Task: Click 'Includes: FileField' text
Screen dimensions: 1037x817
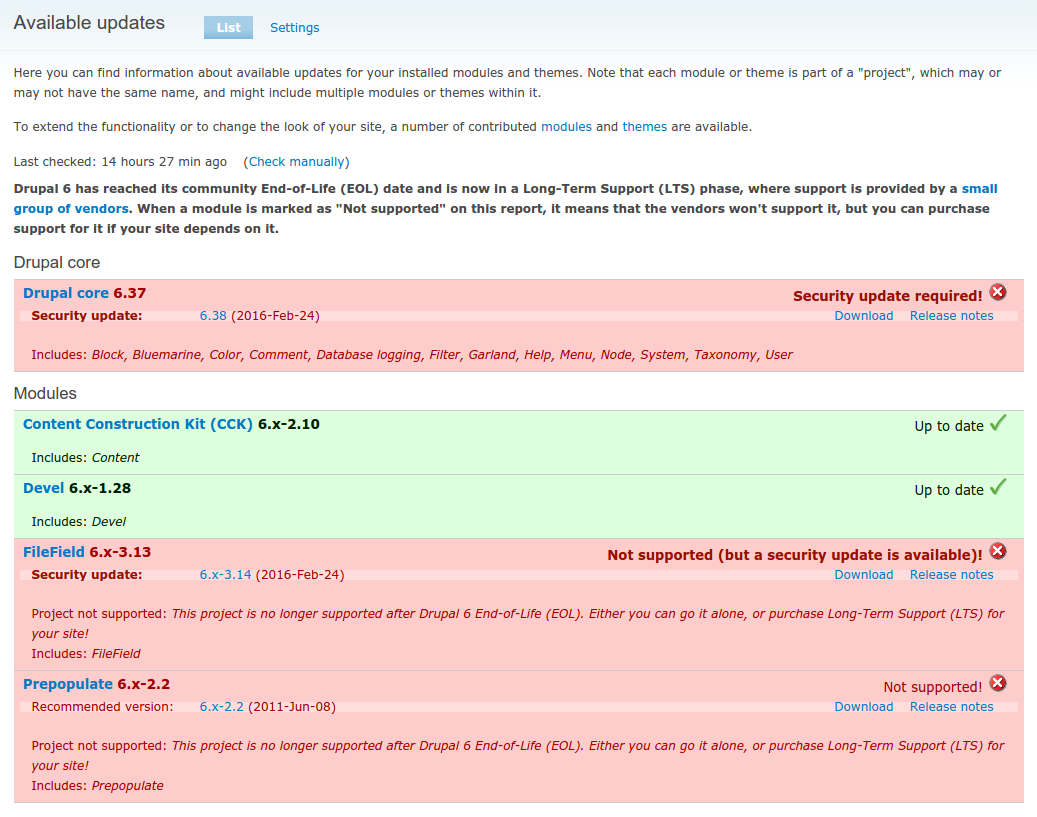Action: (x=86, y=654)
